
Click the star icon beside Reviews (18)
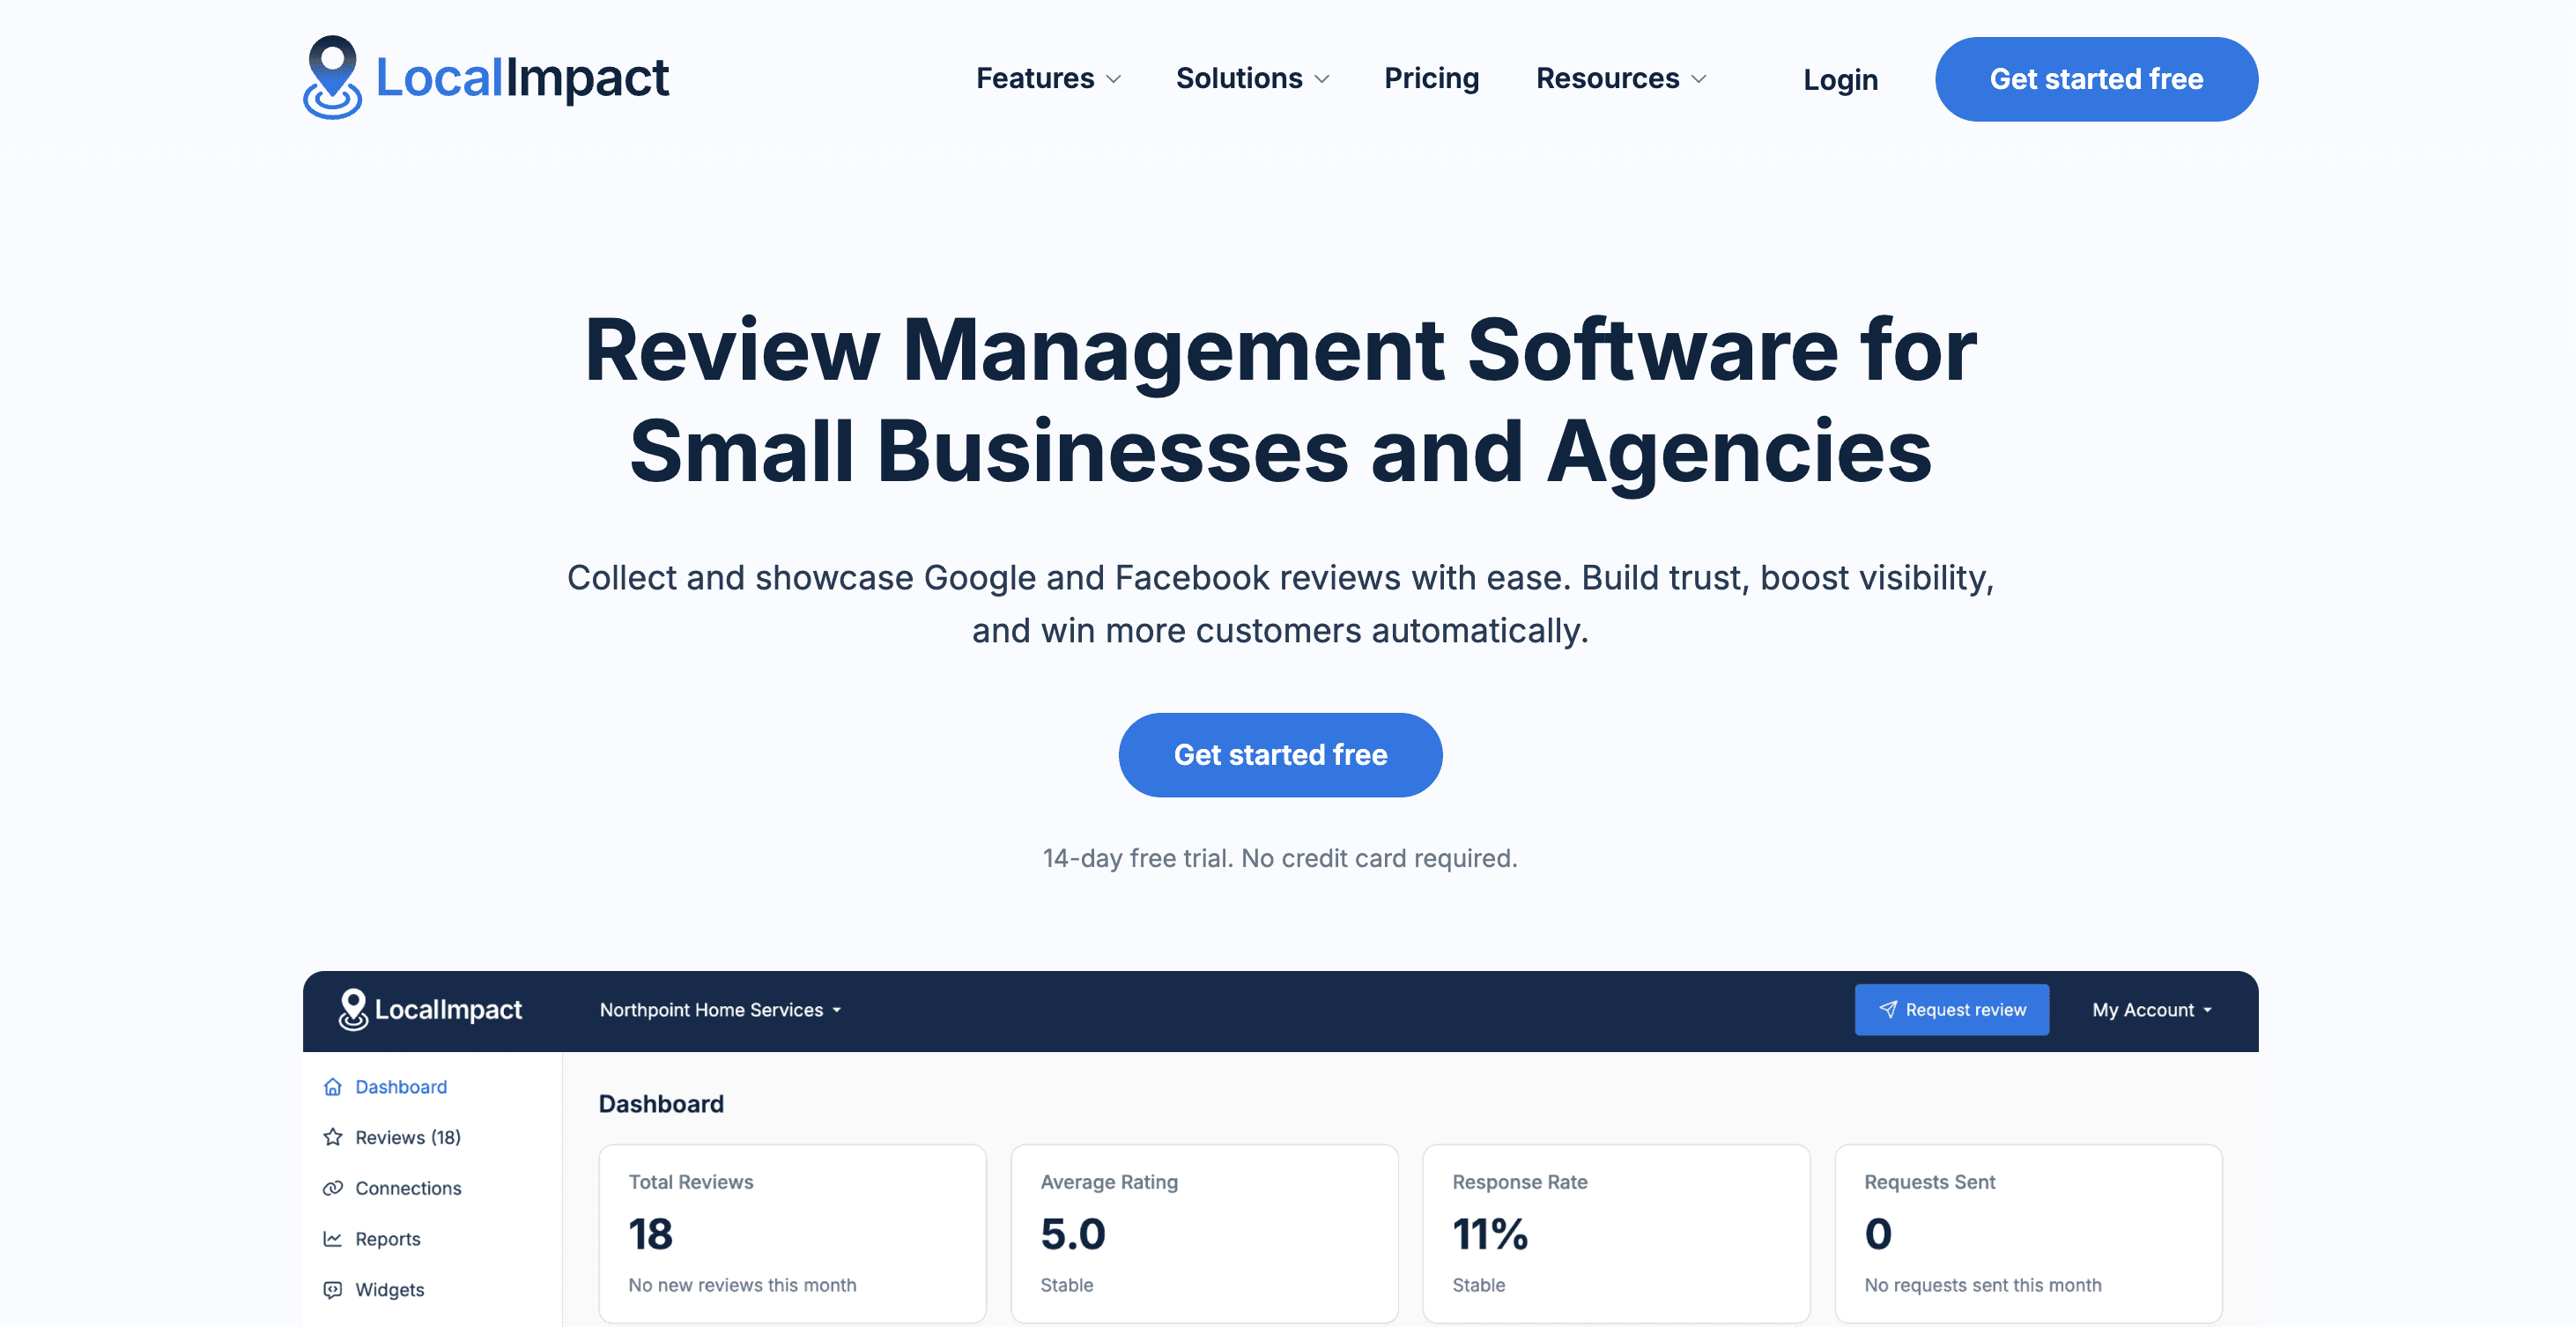click(333, 1137)
